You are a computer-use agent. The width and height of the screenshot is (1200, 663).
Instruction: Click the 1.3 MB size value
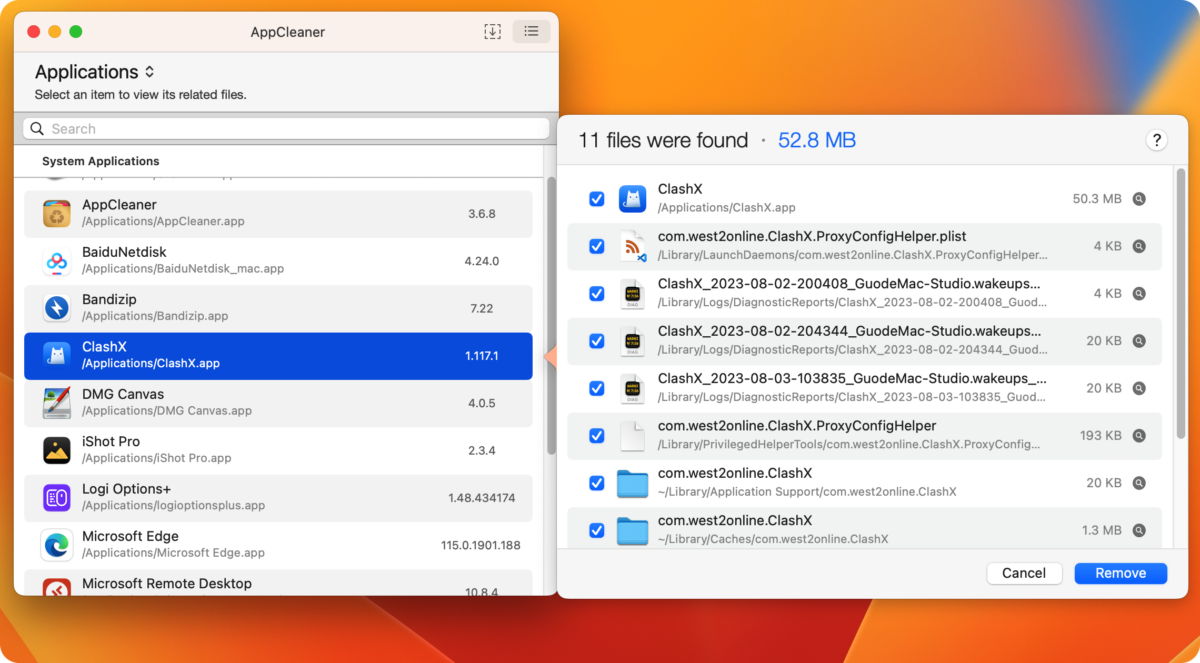(1102, 530)
